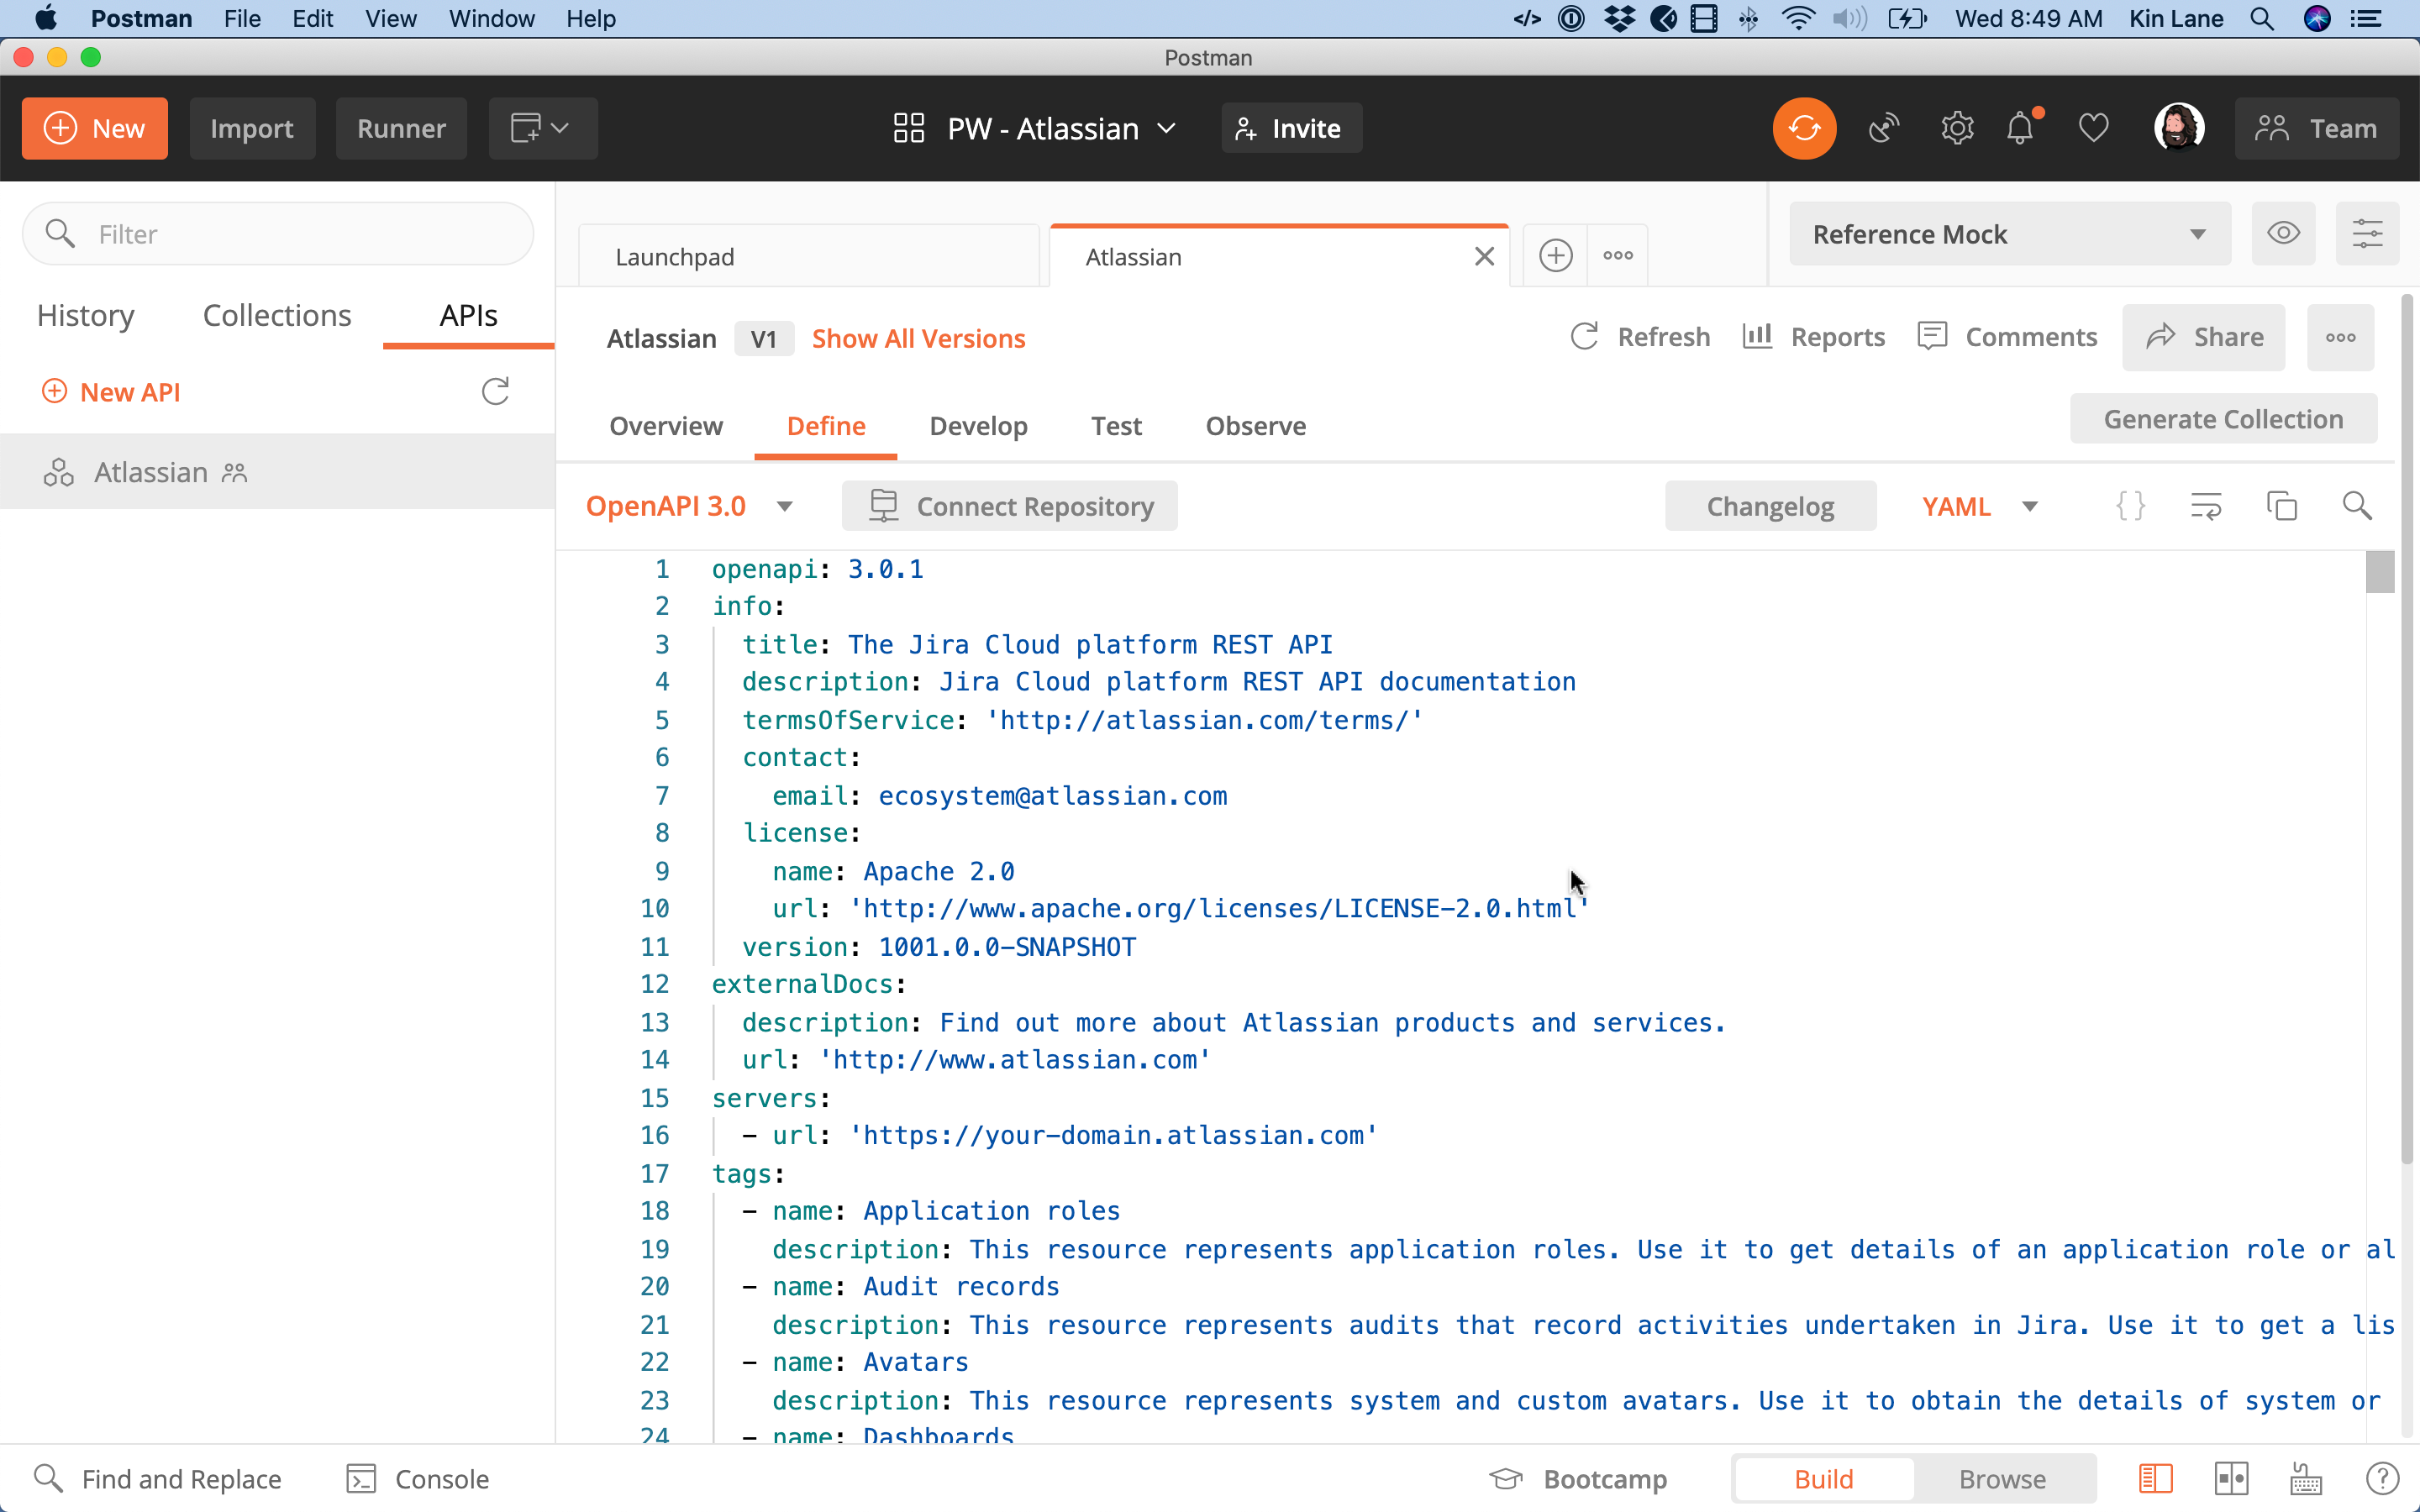Viewport: 2420px width, 1512px height.
Task: Open API more actions three-dot button
Action: [2340, 338]
